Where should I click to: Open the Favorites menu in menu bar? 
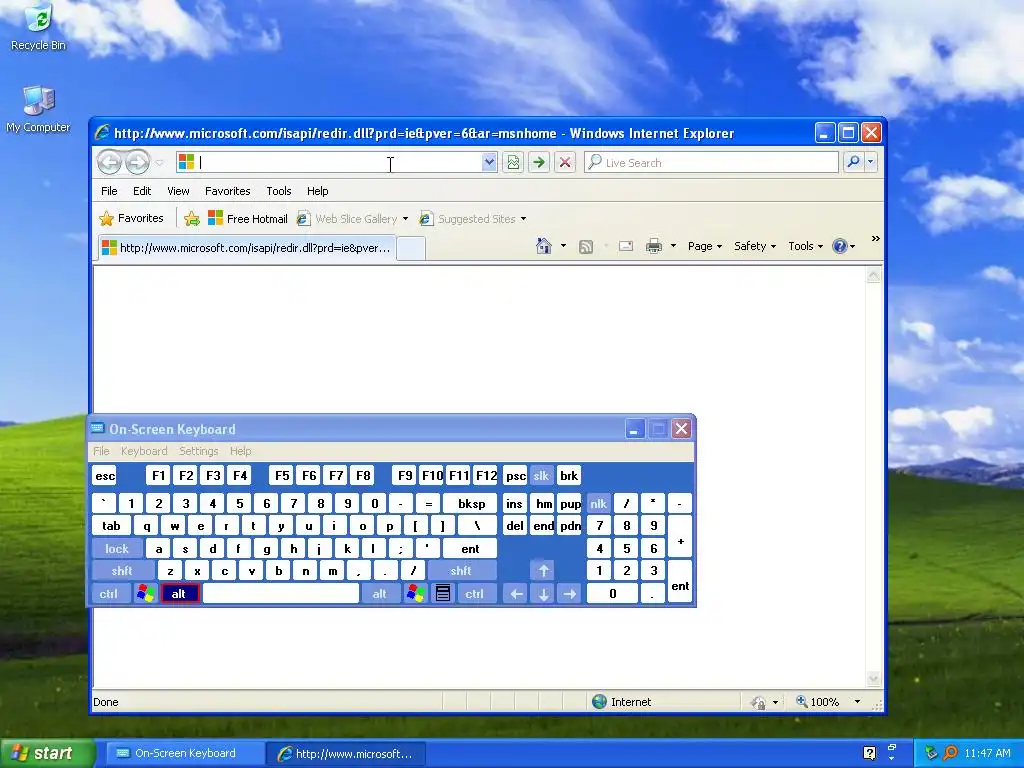tap(227, 191)
